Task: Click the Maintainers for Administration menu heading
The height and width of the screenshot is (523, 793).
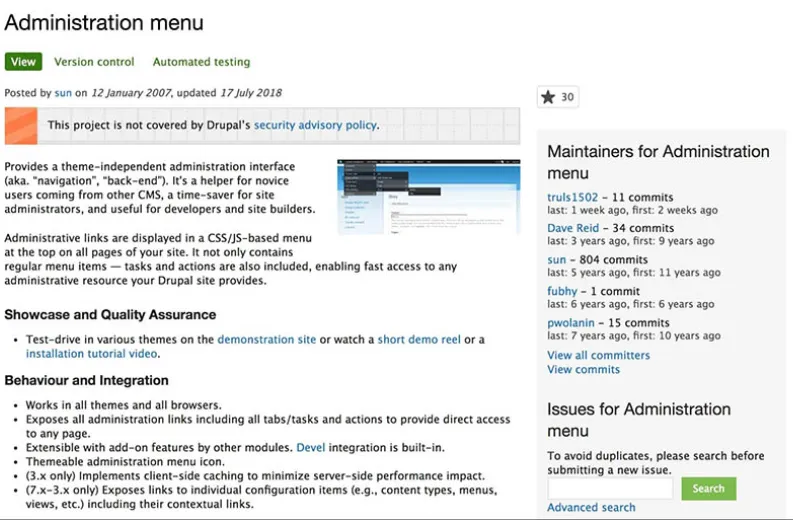Action: 658,162
